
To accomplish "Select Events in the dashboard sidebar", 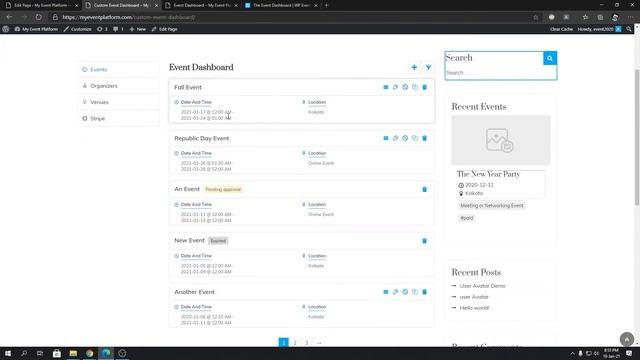I will [118, 70].
